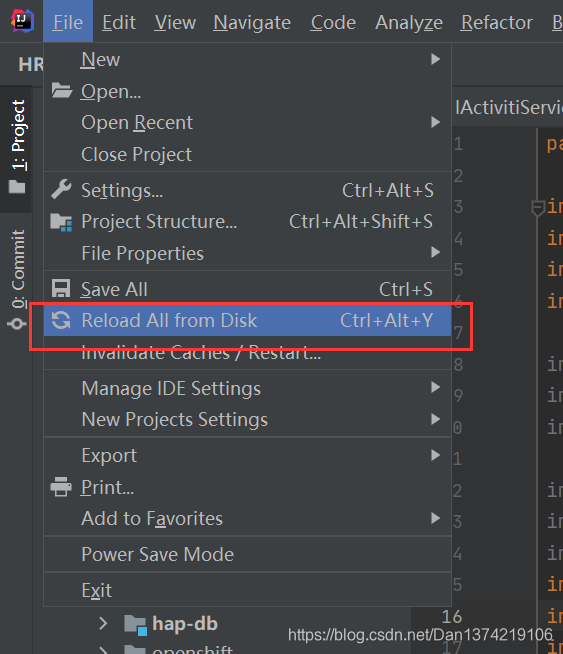Click the Open folder icon

pos(62,91)
